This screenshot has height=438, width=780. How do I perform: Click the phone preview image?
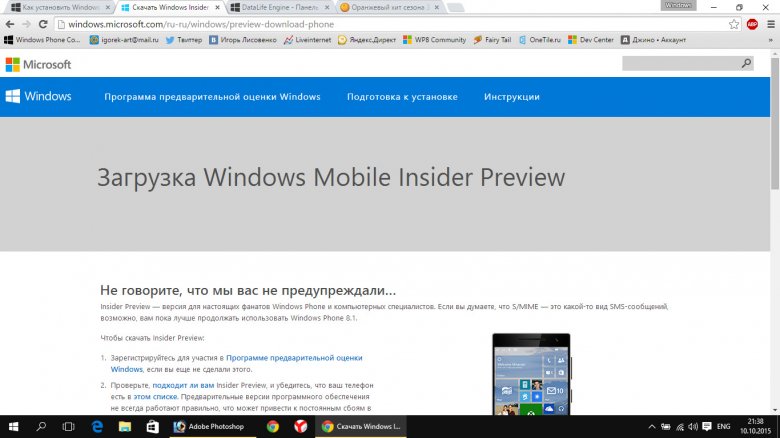click(x=531, y=374)
